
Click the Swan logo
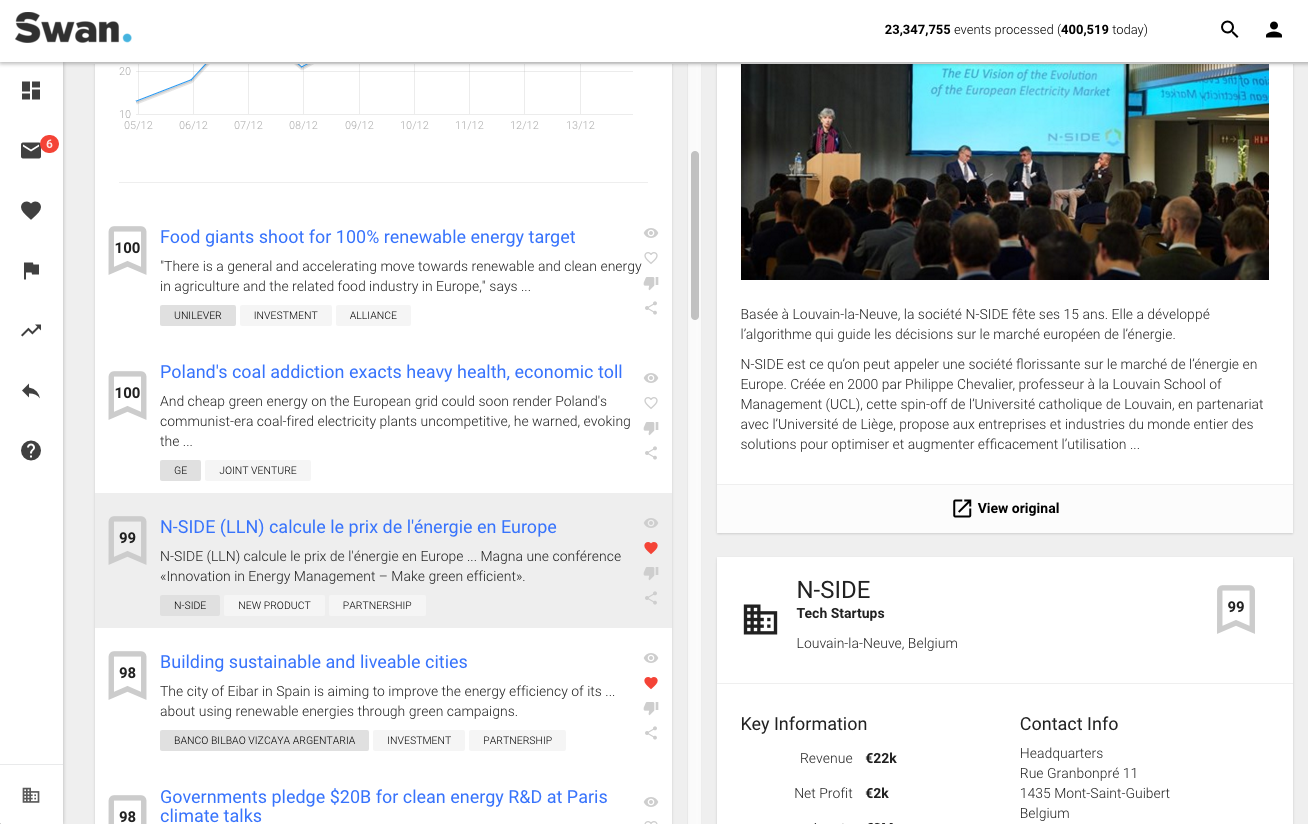pos(74,28)
